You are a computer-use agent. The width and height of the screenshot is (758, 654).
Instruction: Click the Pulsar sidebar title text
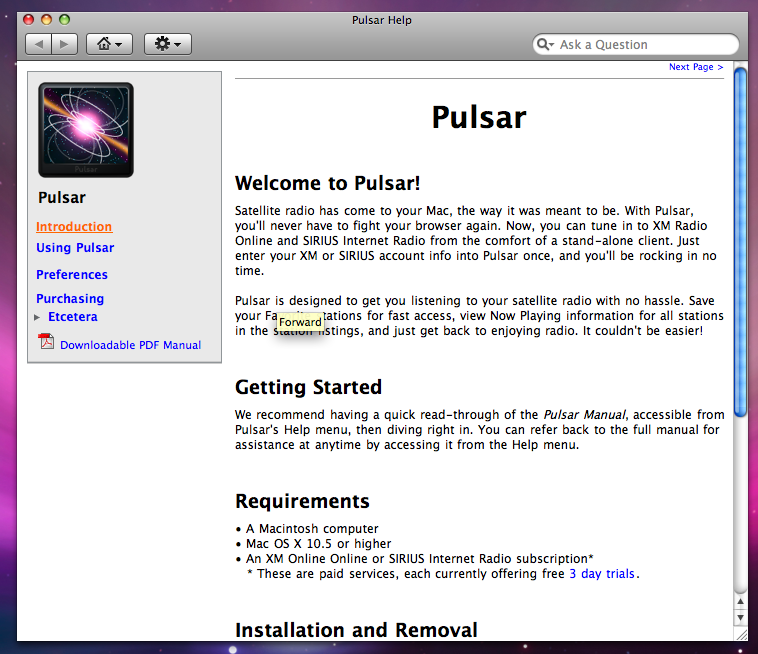tap(62, 198)
